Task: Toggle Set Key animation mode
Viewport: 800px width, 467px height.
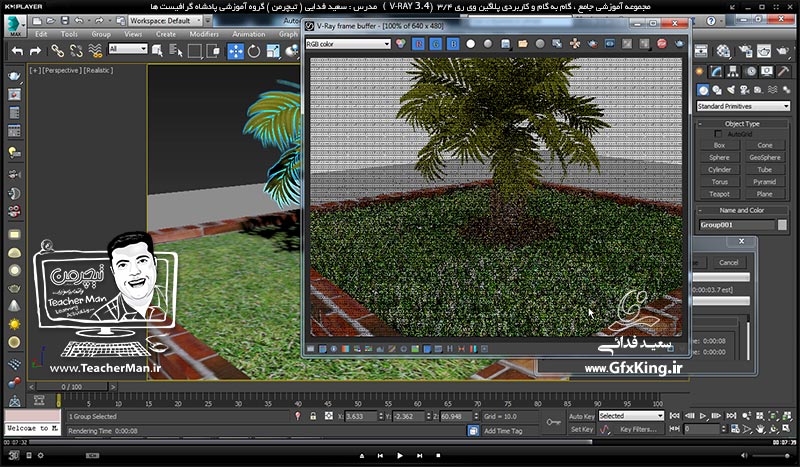Action: [x=582, y=429]
